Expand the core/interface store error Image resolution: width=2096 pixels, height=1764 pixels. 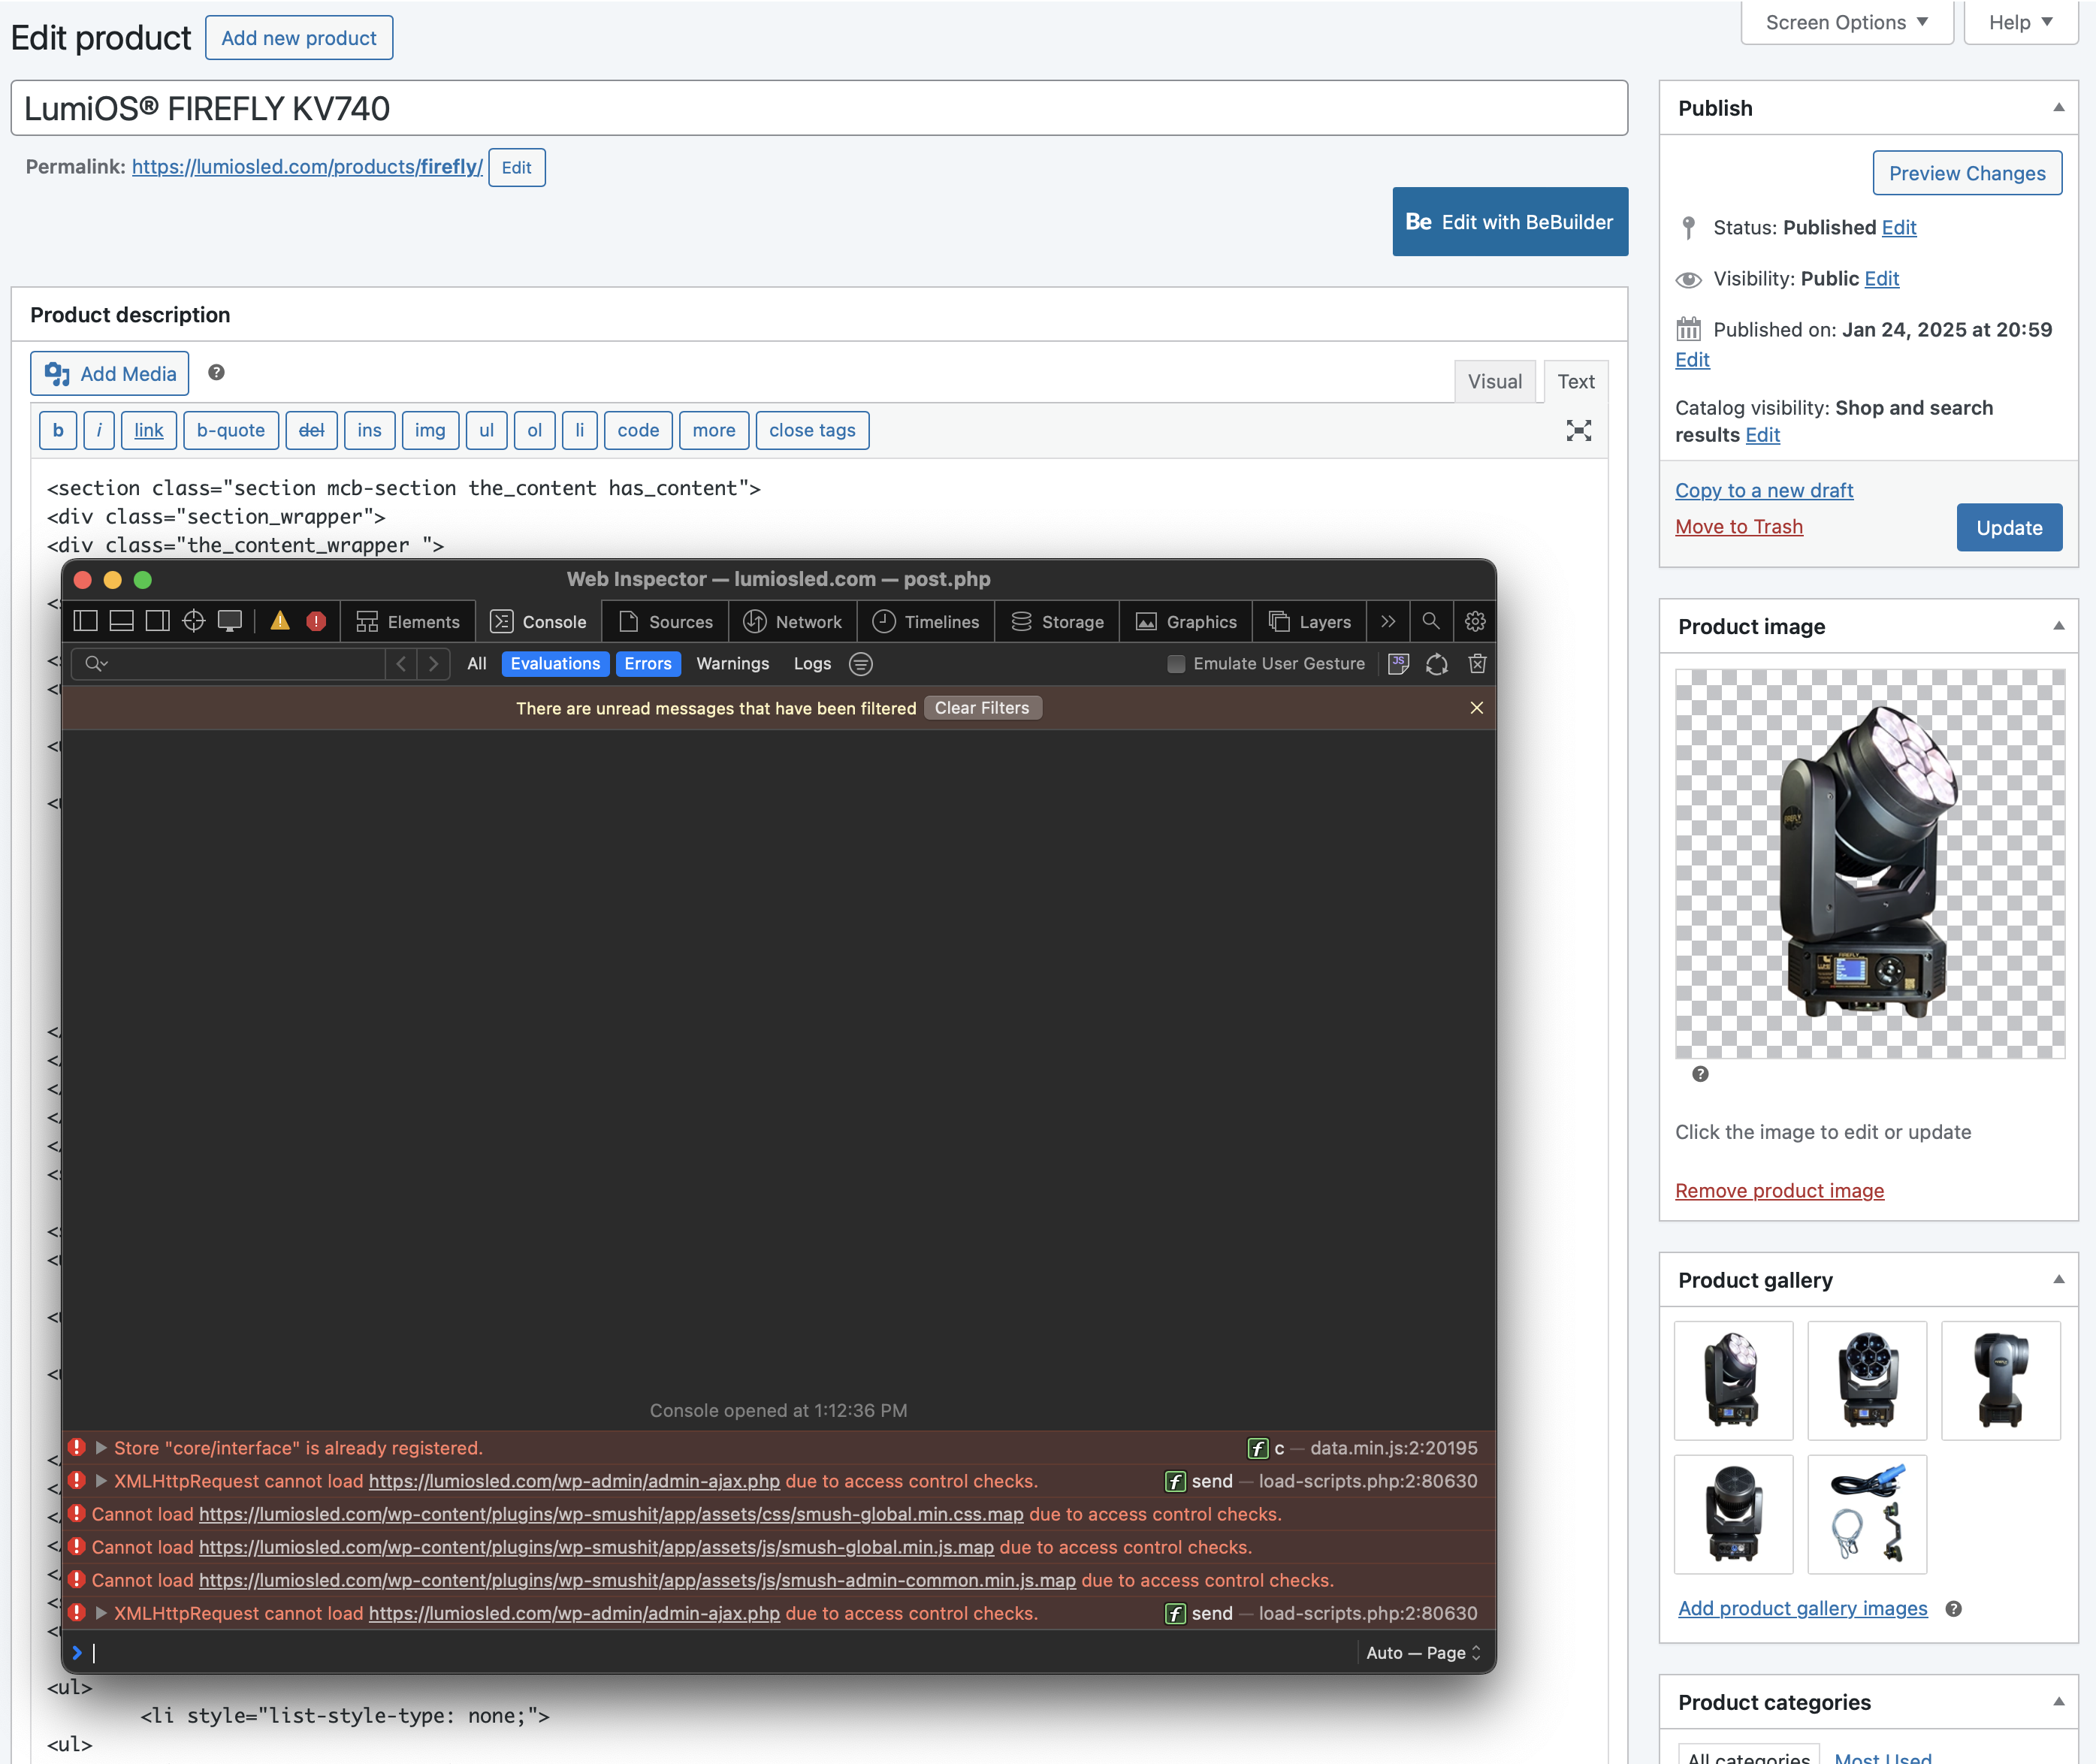click(101, 1448)
